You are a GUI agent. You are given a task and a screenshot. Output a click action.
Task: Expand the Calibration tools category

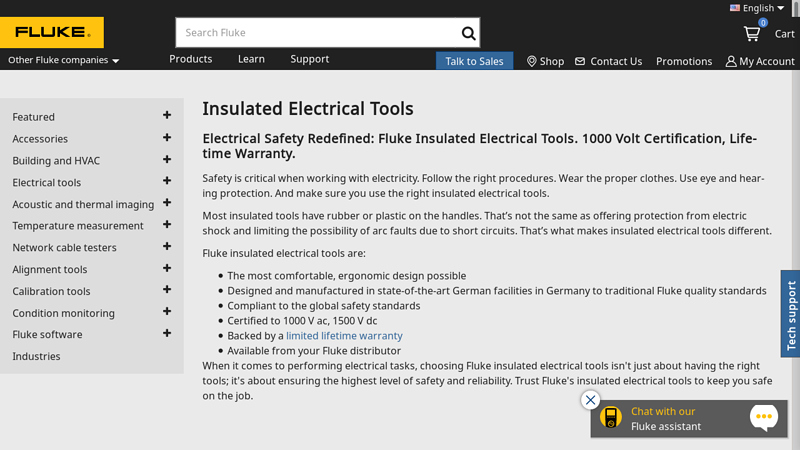(167, 289)
